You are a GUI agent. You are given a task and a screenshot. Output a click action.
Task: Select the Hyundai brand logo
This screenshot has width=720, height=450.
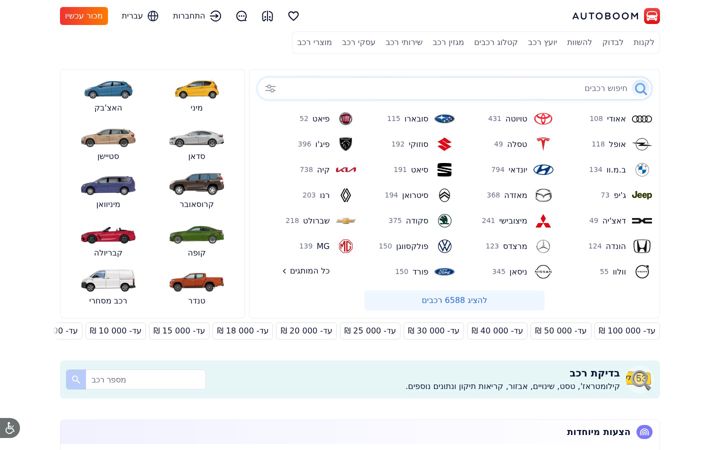click(543, 169)
